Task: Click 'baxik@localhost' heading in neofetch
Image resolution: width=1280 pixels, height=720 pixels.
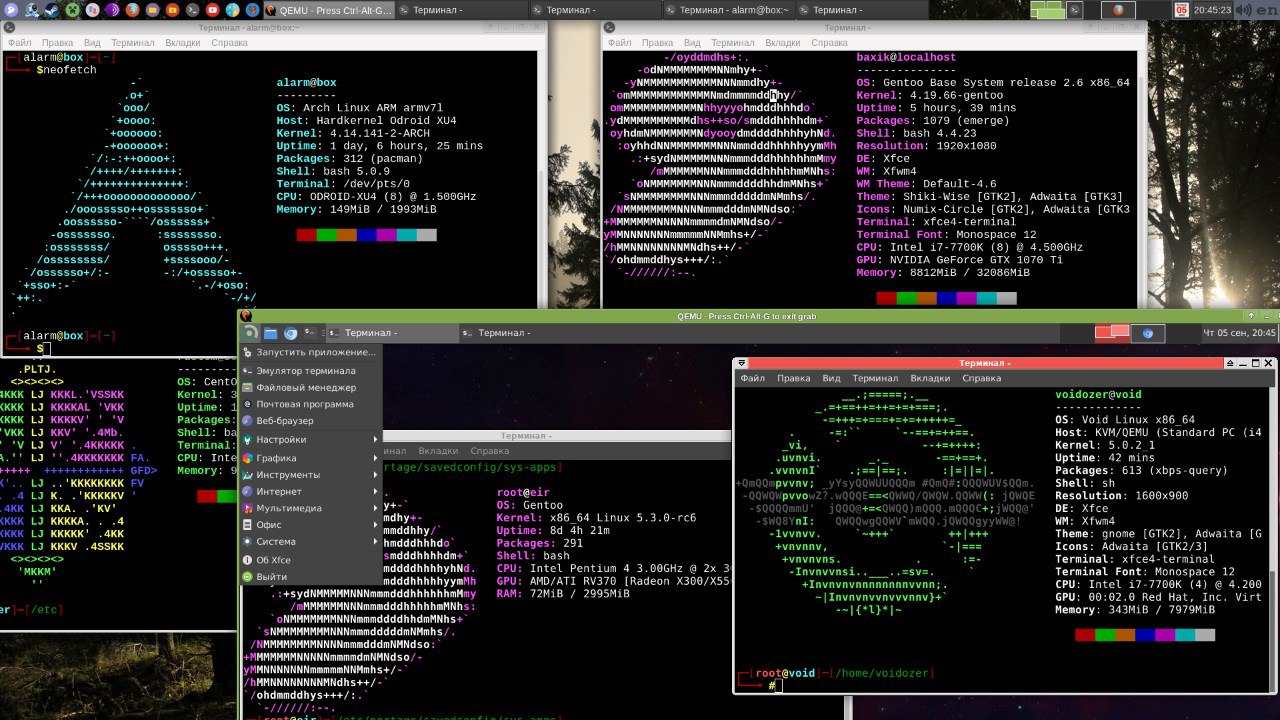Action: tap(906, 58)
